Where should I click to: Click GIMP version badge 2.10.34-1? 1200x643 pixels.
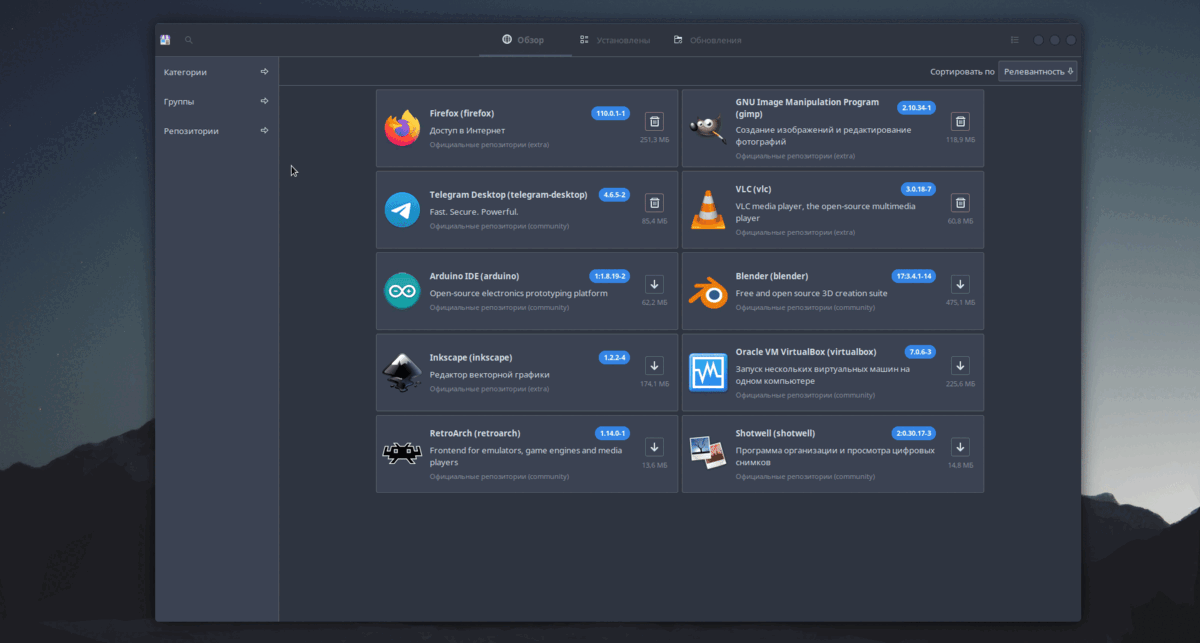[916, 107]
